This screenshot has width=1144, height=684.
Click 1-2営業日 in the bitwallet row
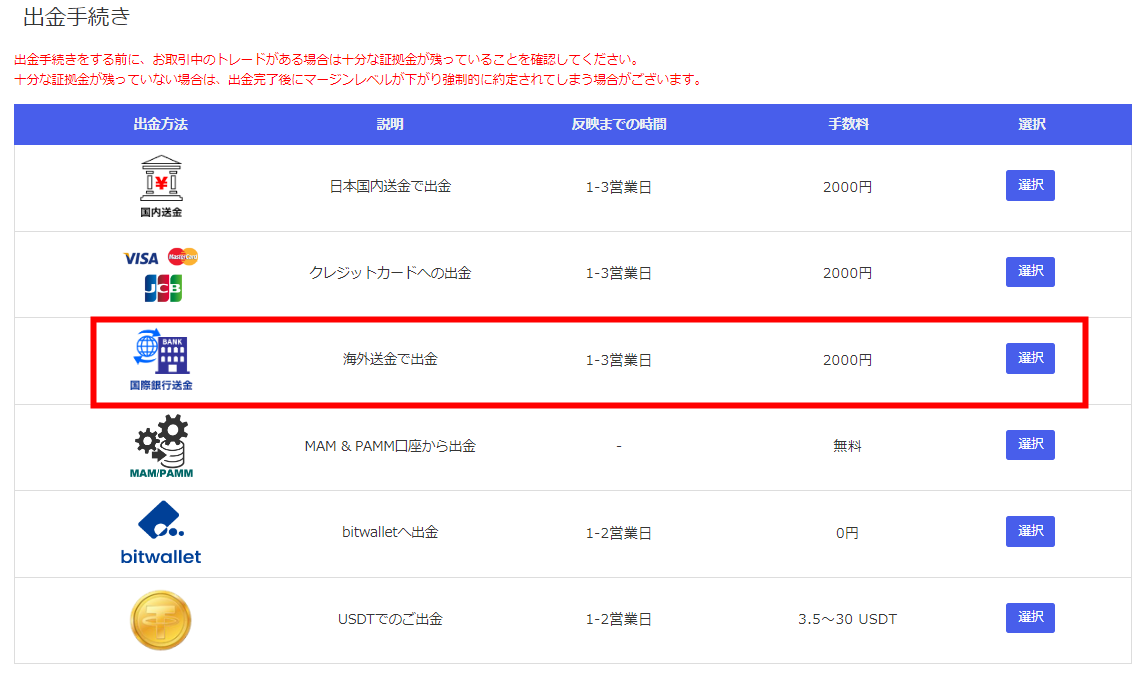tap(619, 533)
